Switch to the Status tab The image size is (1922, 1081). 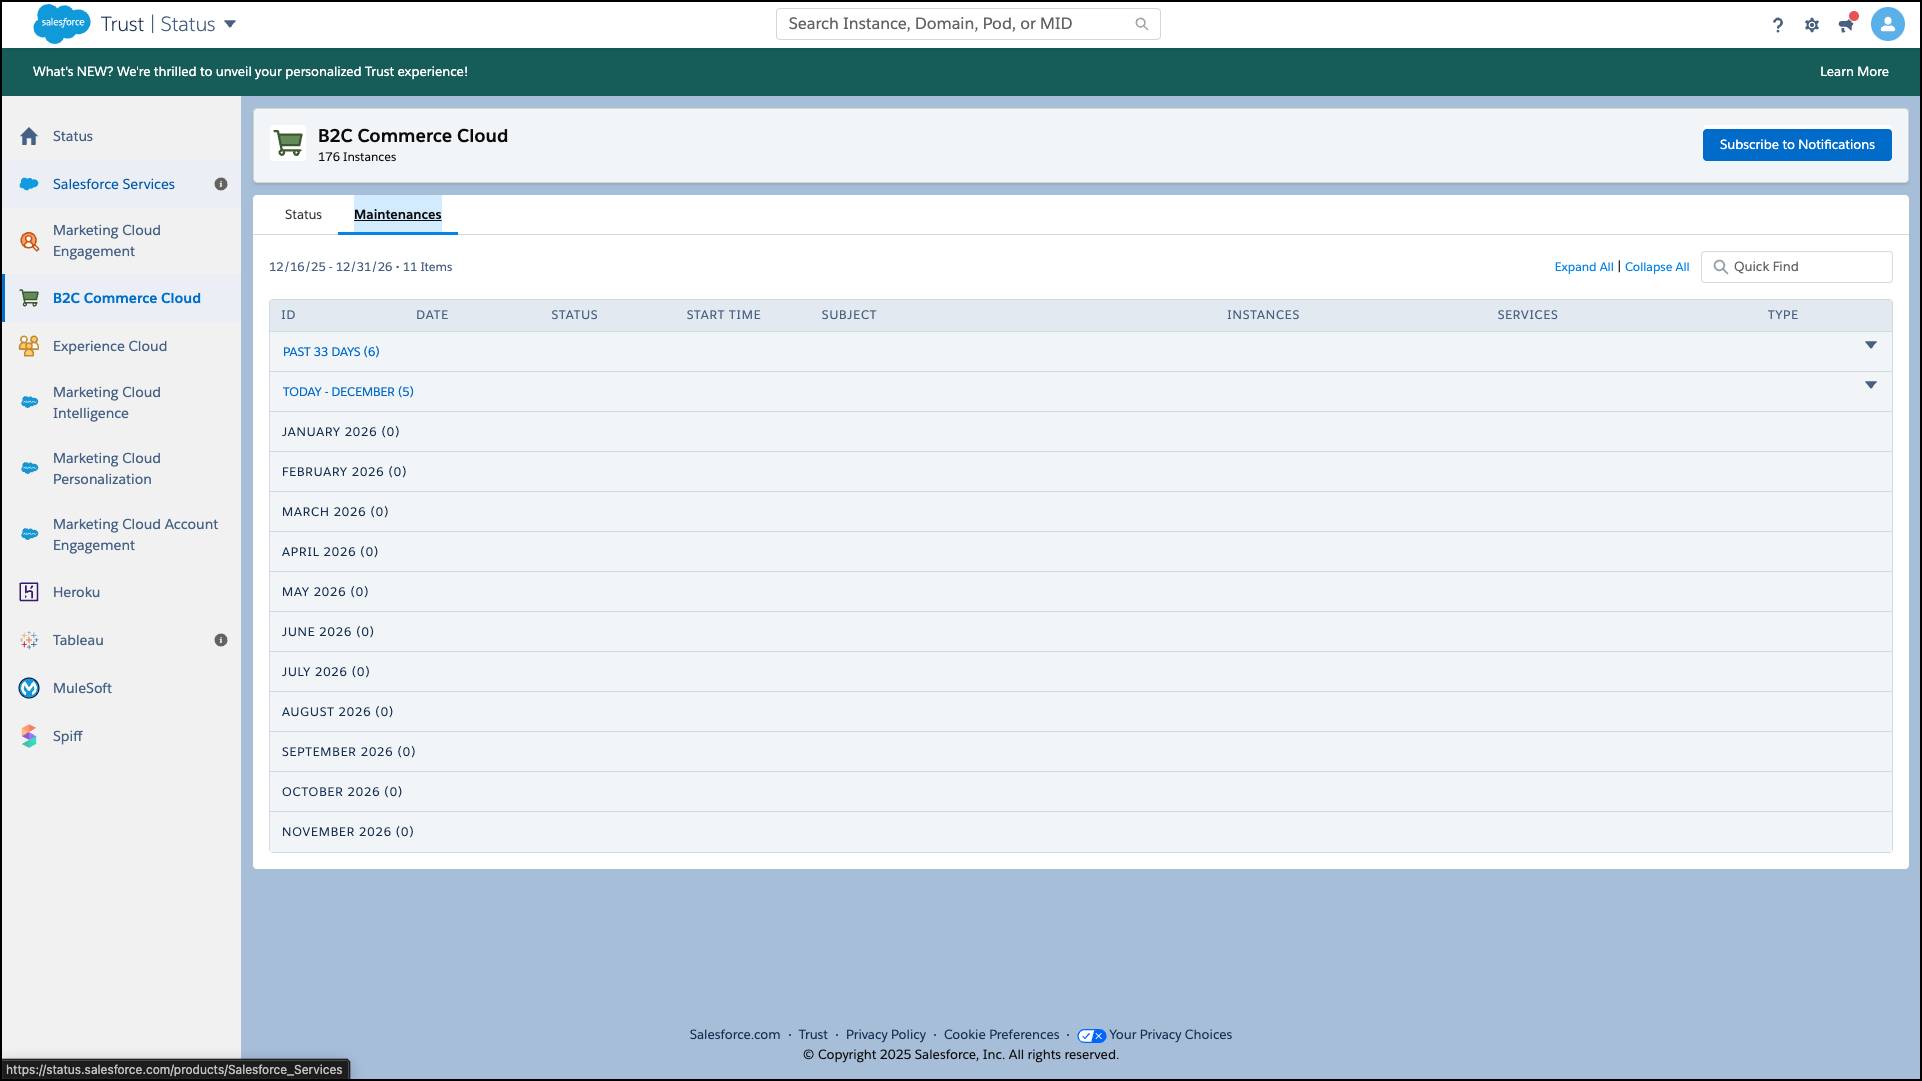303,215
